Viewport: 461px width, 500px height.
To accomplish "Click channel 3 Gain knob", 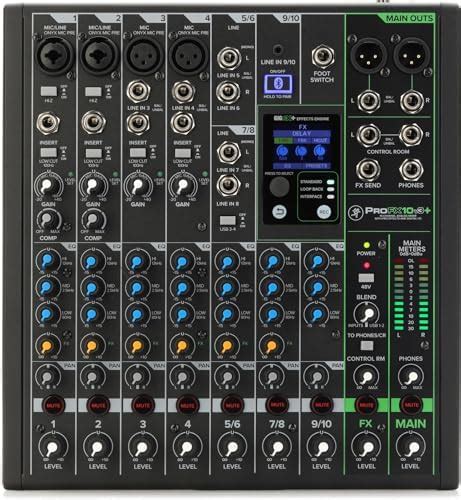I will click(137, 186).
